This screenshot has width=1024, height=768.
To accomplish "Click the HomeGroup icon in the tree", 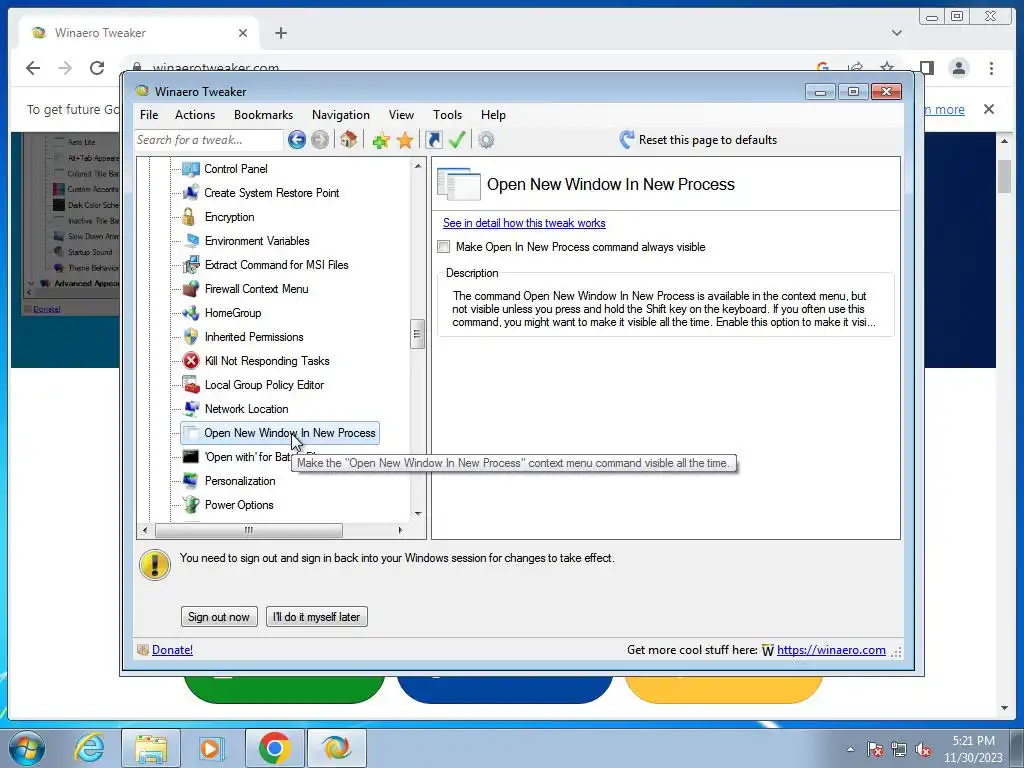I will point(191,313).
